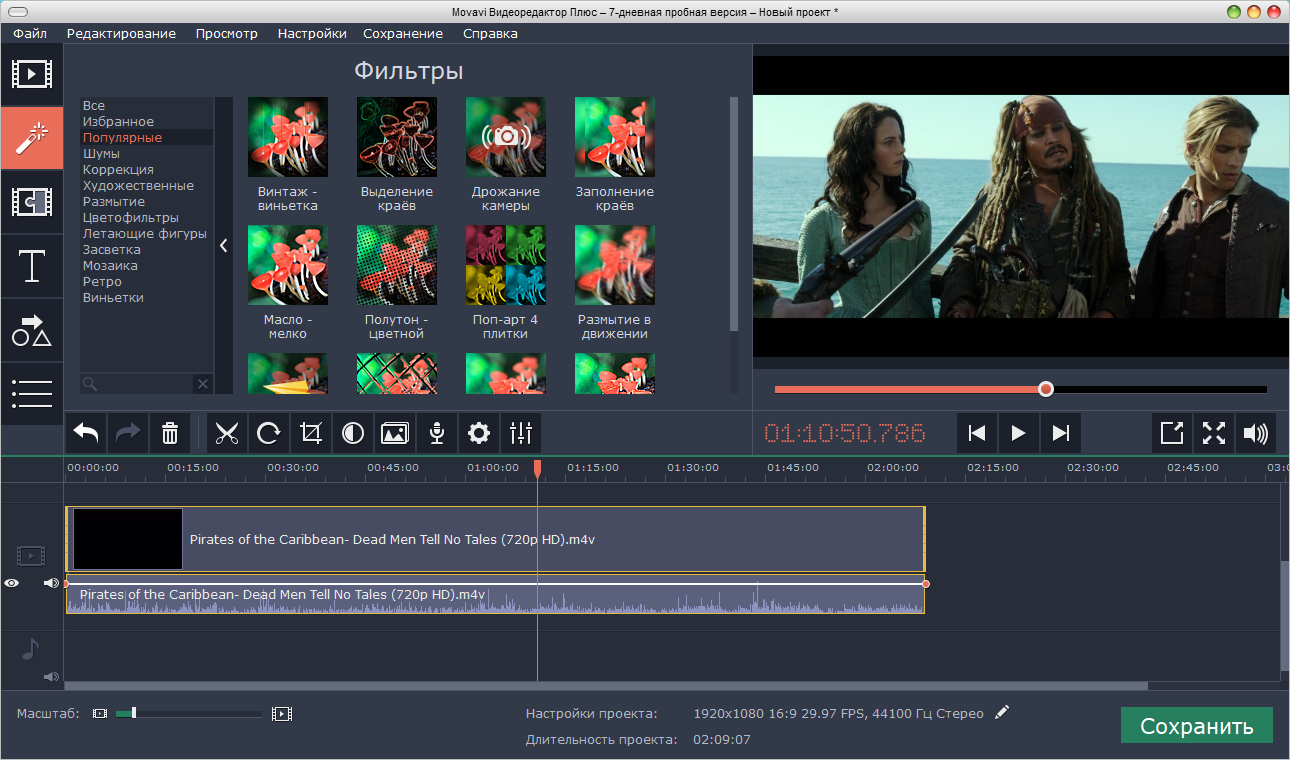Delete selected clip with trash icon
The height and width of the screenshot is (760, 1290).
tap(170, 433)
